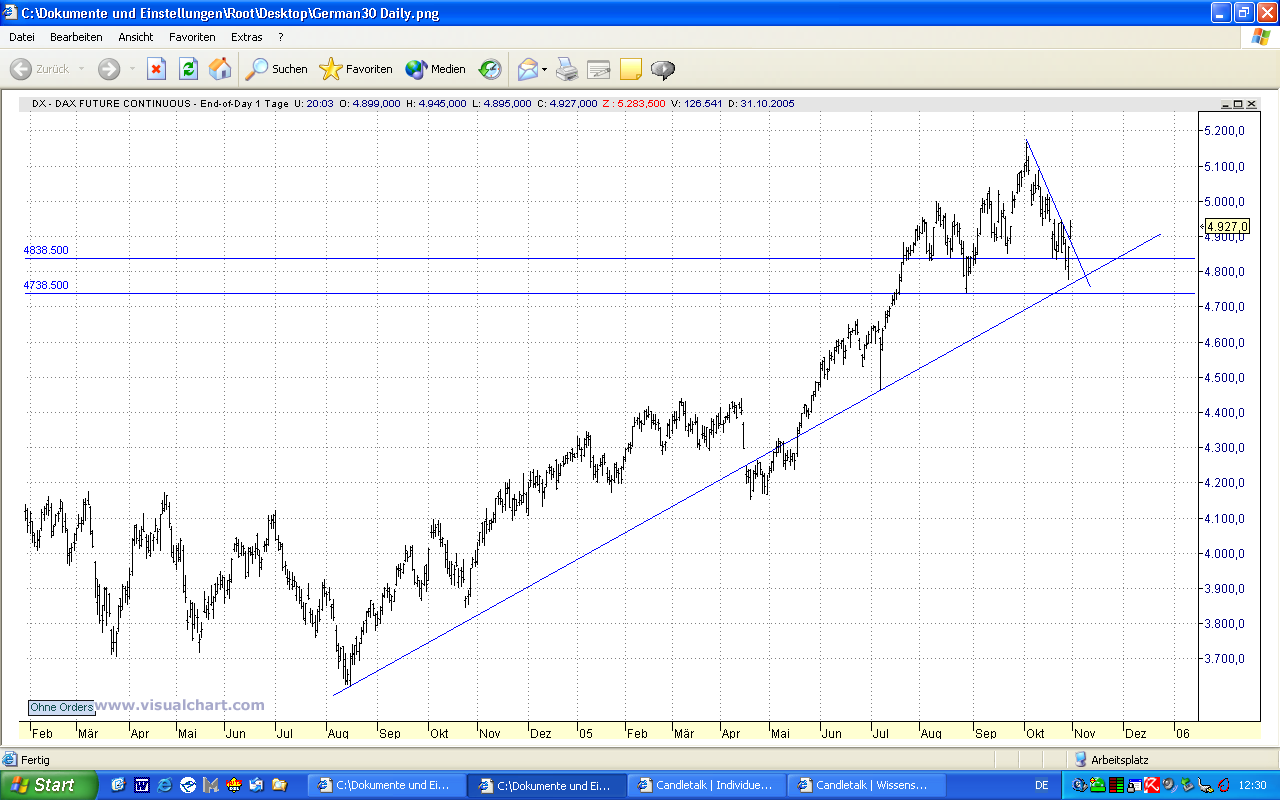Screen dimensions: 1280x800
Task: Expand the mail button dropdown arrow
Action: tap(545, 69)
